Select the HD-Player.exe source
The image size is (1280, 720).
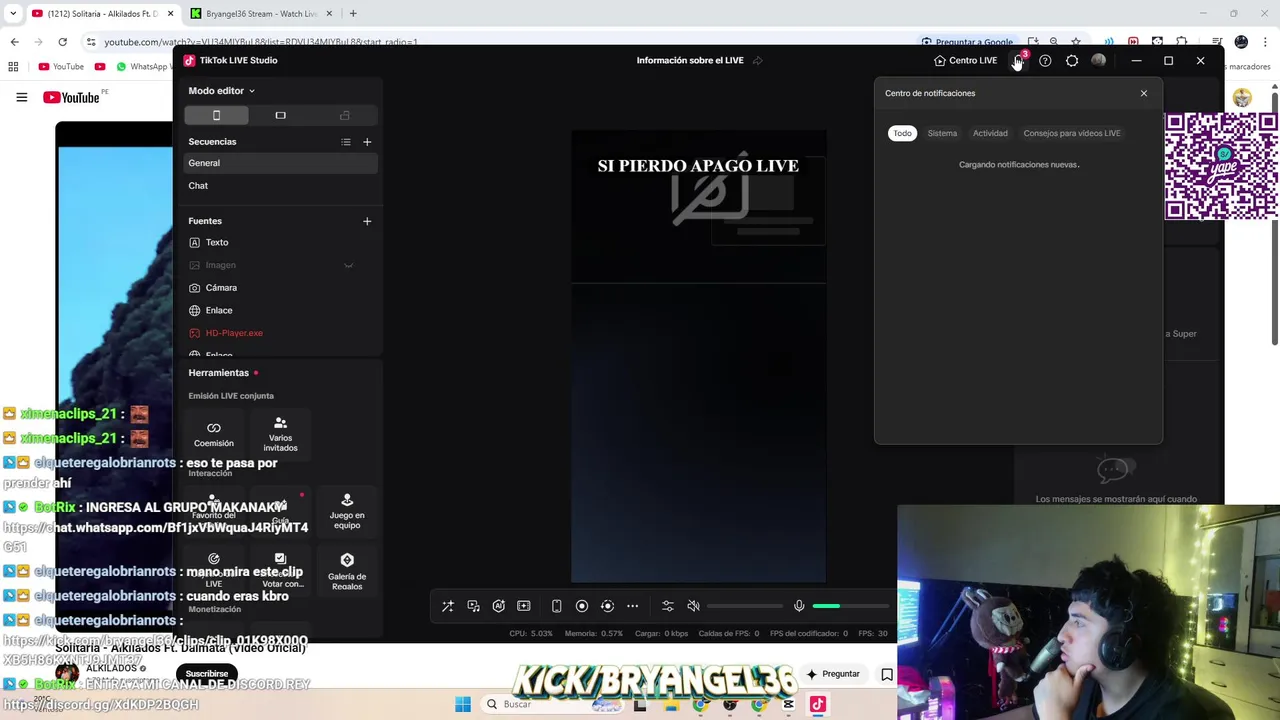281,333
